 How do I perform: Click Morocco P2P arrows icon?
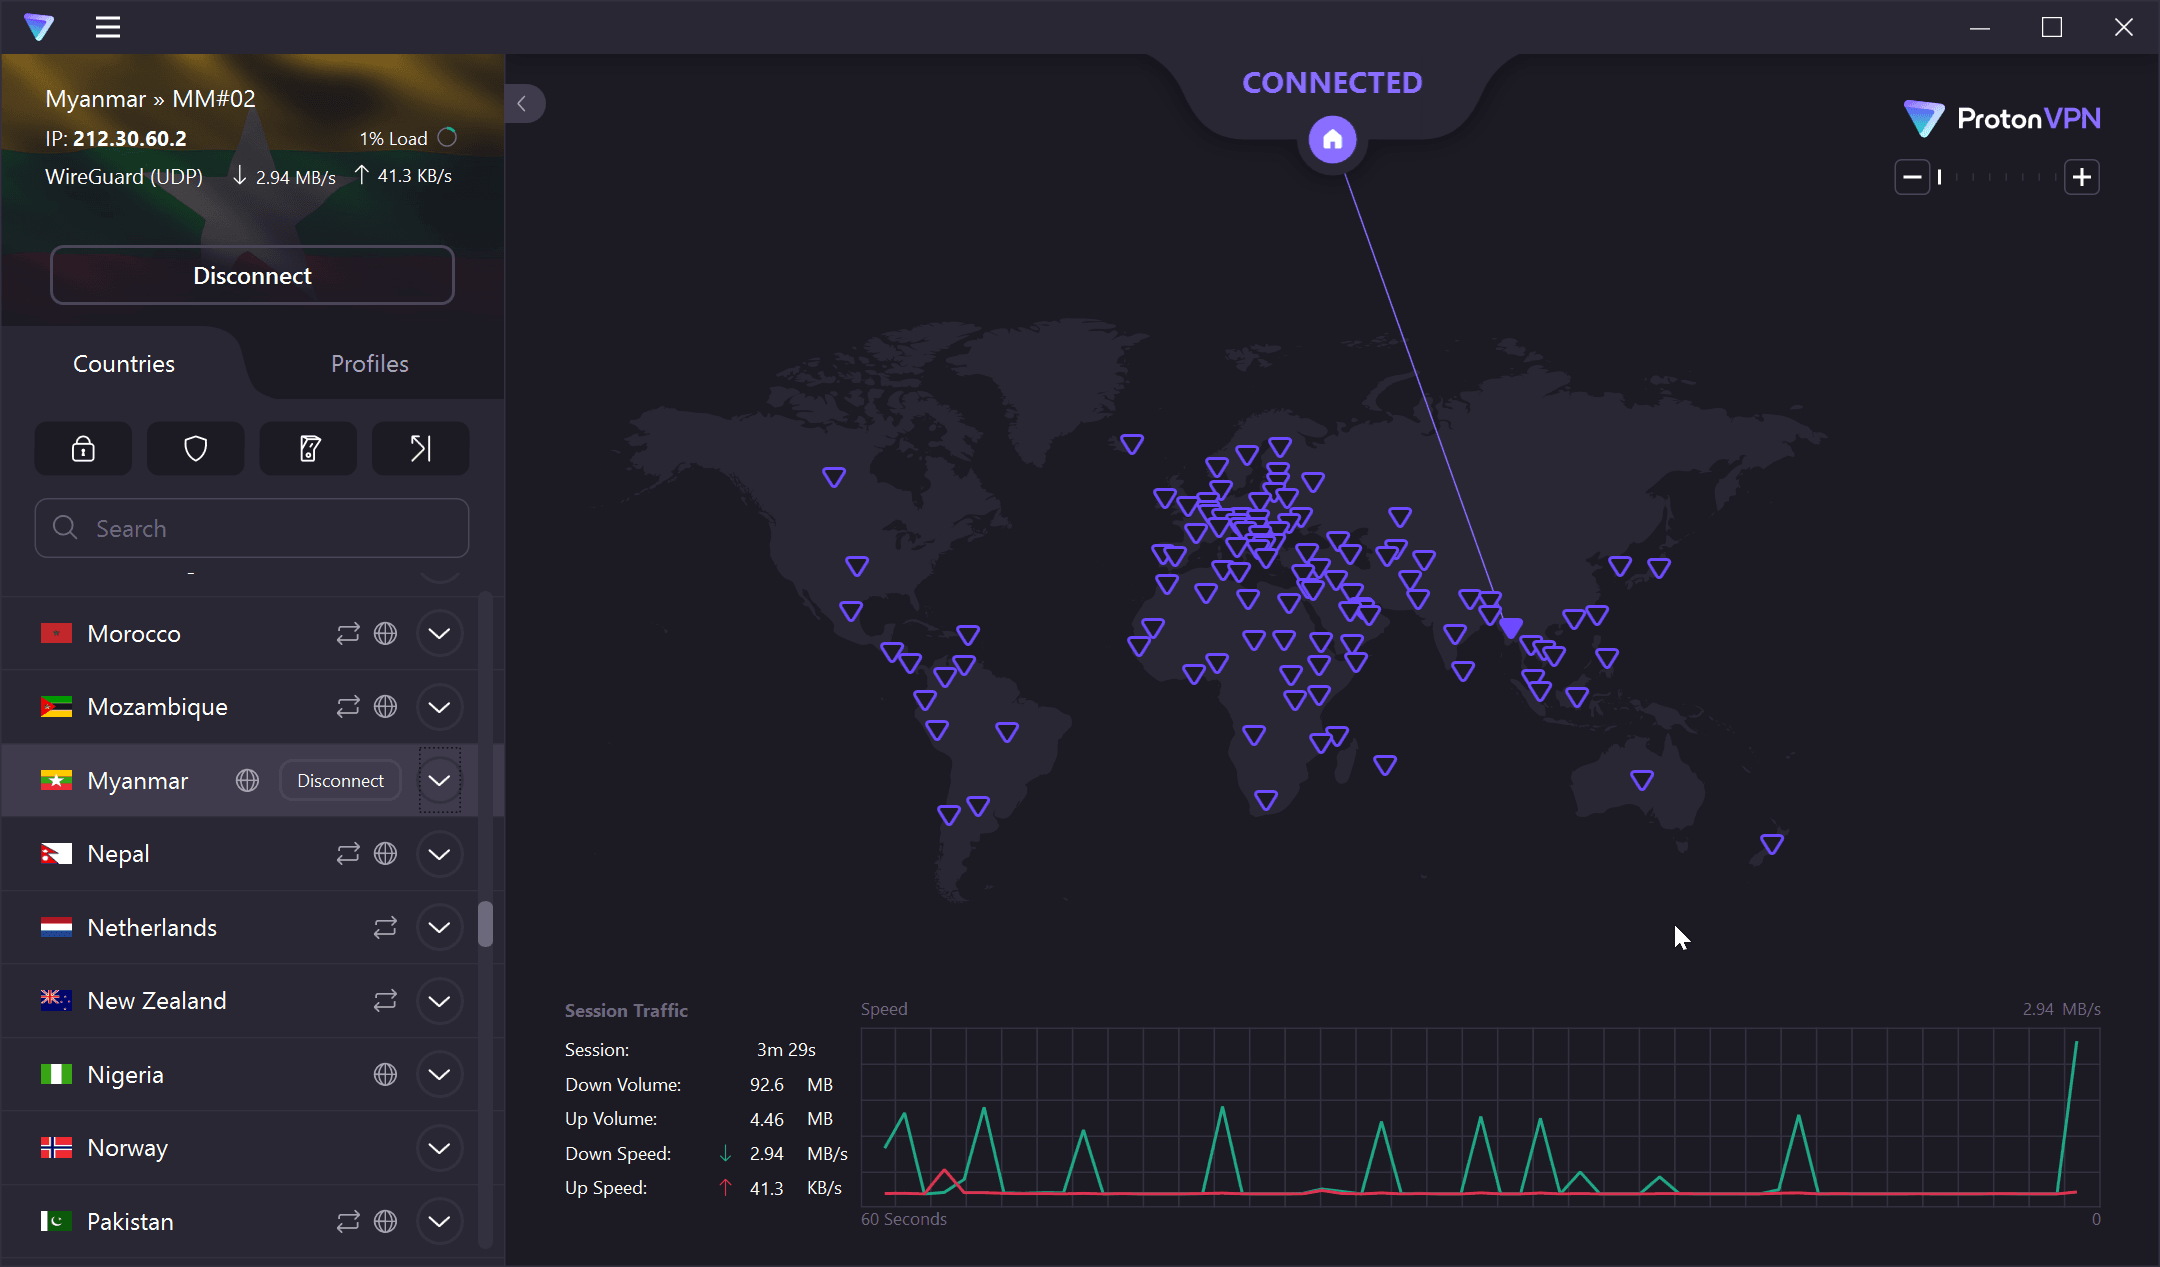click(347, 634)
